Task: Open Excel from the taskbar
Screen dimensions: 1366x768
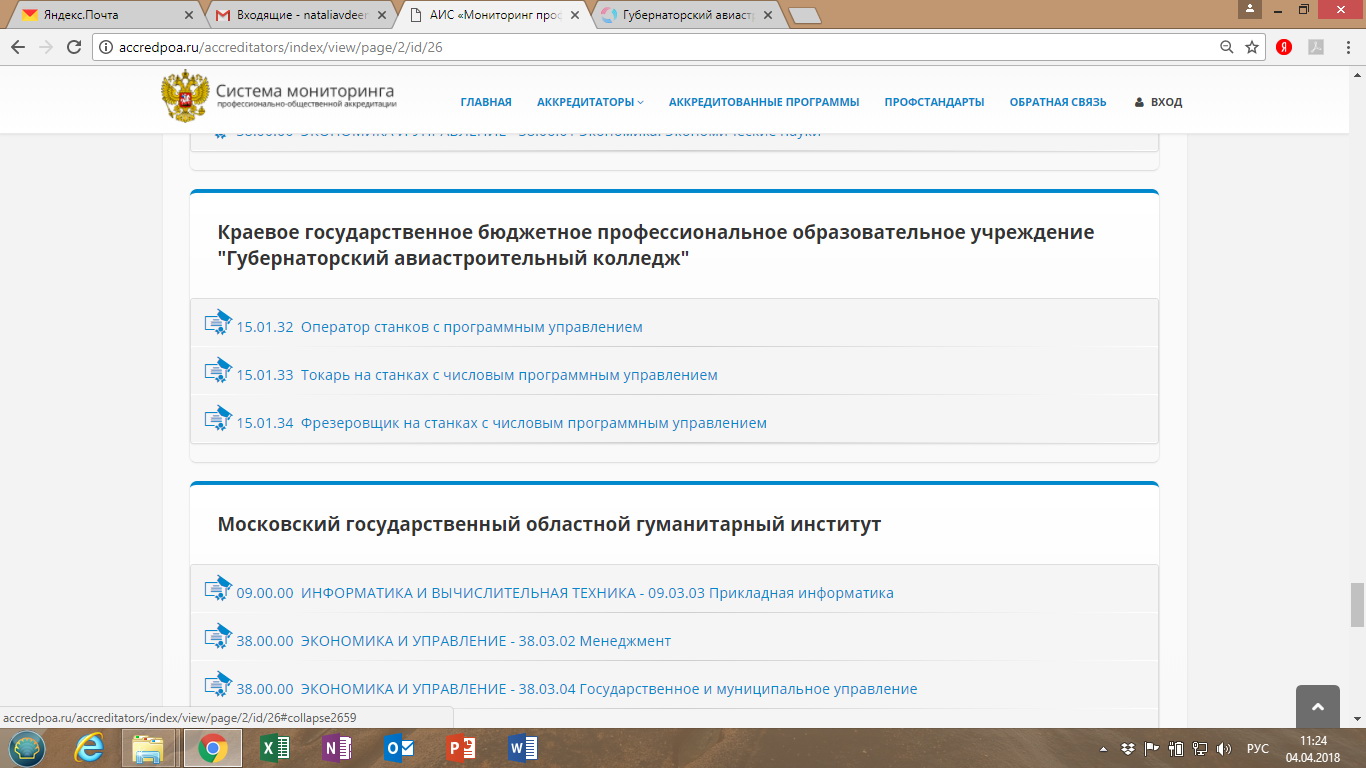Action: point(274,748)
